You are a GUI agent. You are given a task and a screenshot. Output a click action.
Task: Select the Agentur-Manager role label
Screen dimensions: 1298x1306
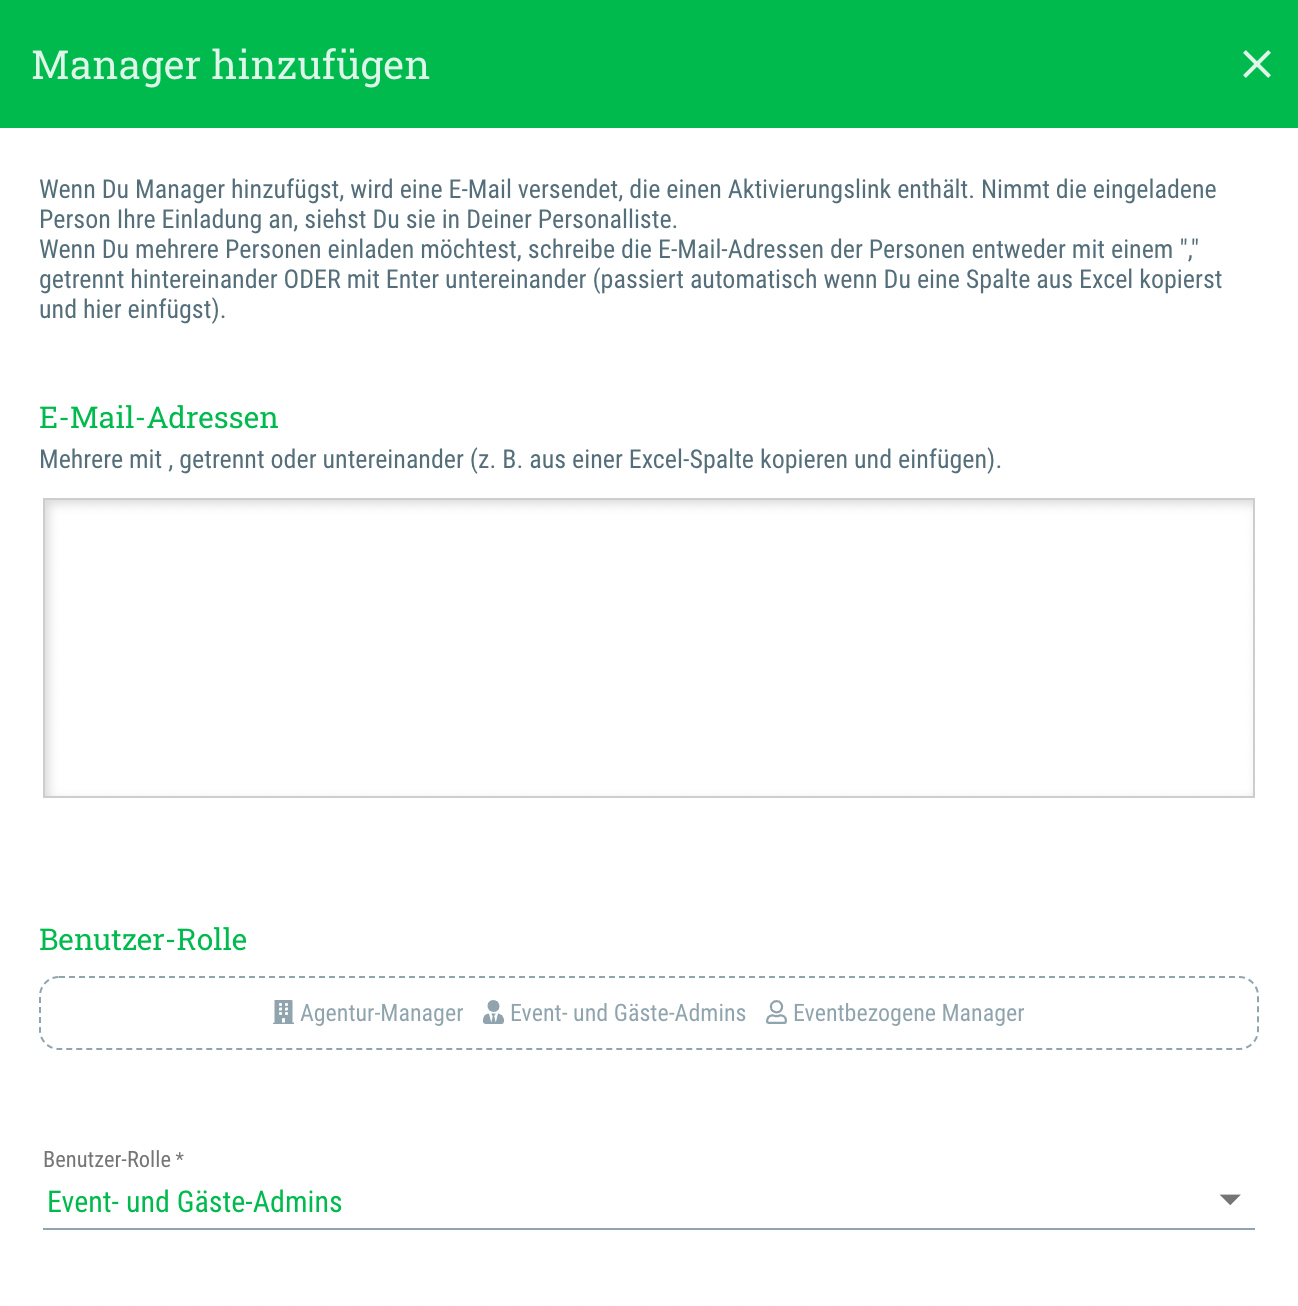[381, 1013]
